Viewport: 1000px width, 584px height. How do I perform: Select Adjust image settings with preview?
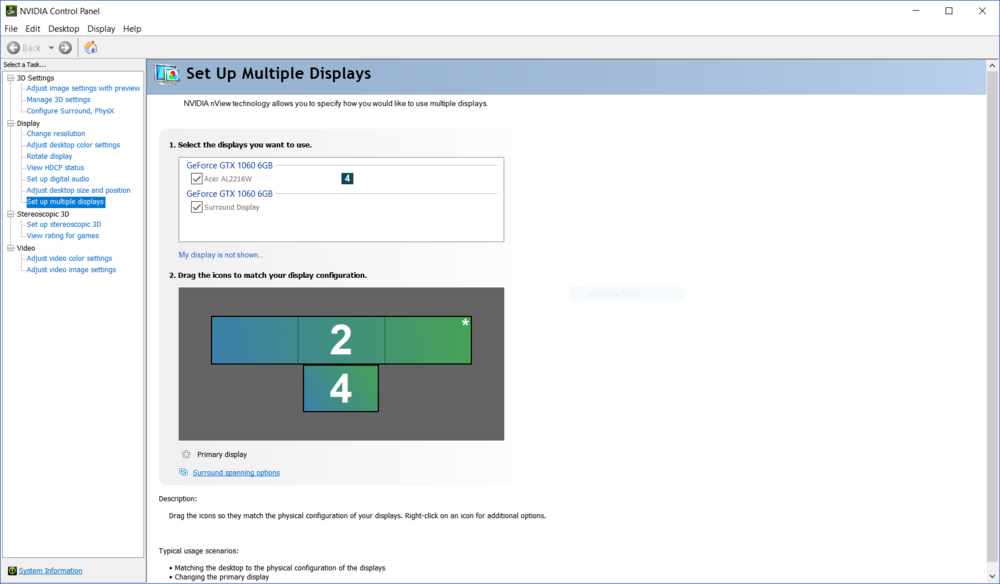pyautogui.click(x=83, y=89)
